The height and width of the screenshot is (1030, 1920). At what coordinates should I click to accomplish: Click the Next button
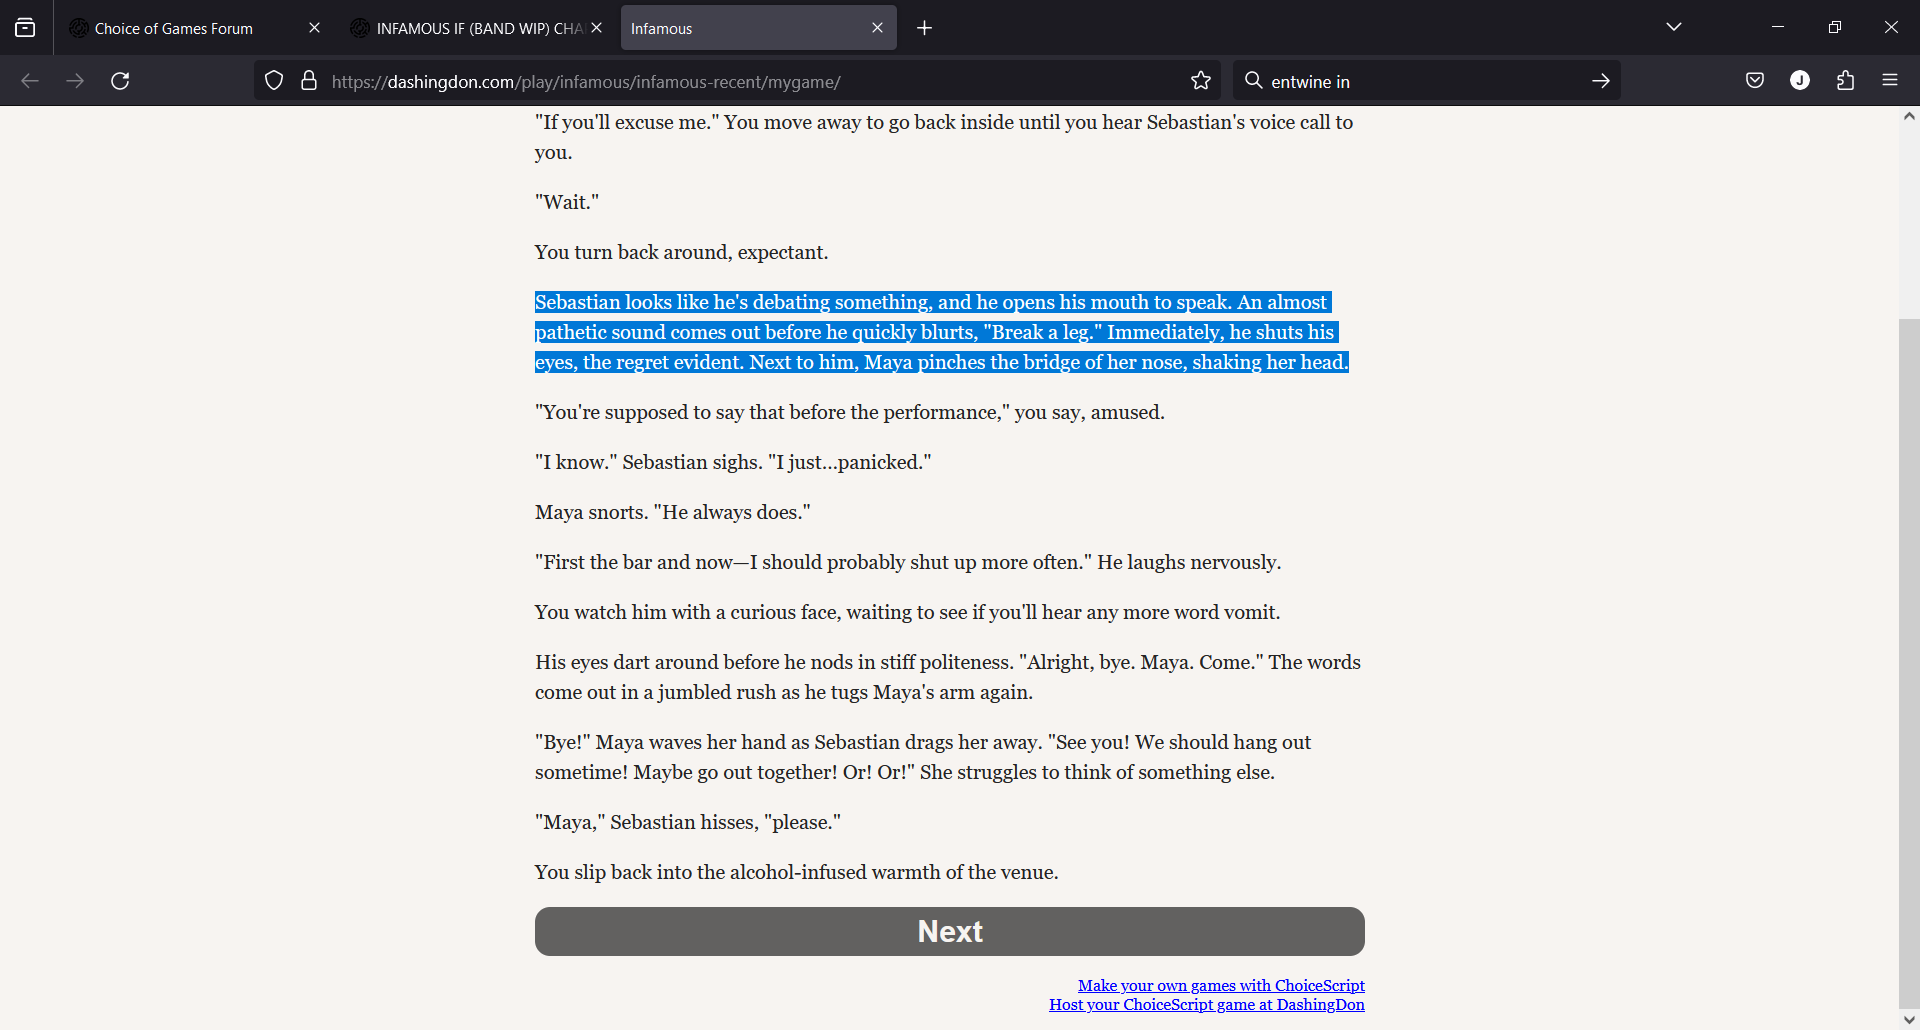pos(950,931)
